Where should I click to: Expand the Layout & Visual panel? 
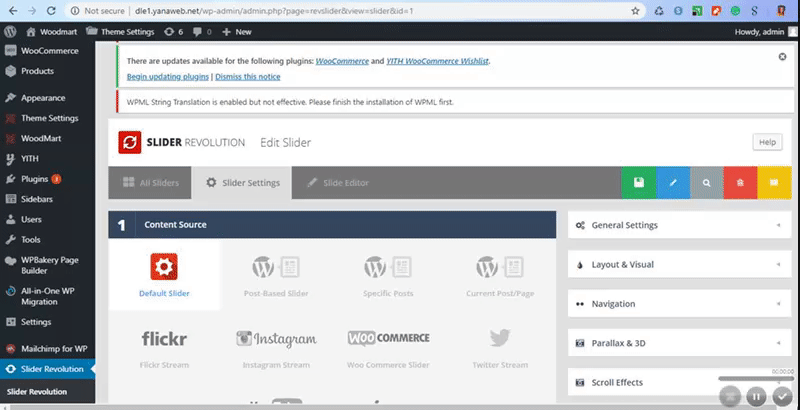(680, 265)
